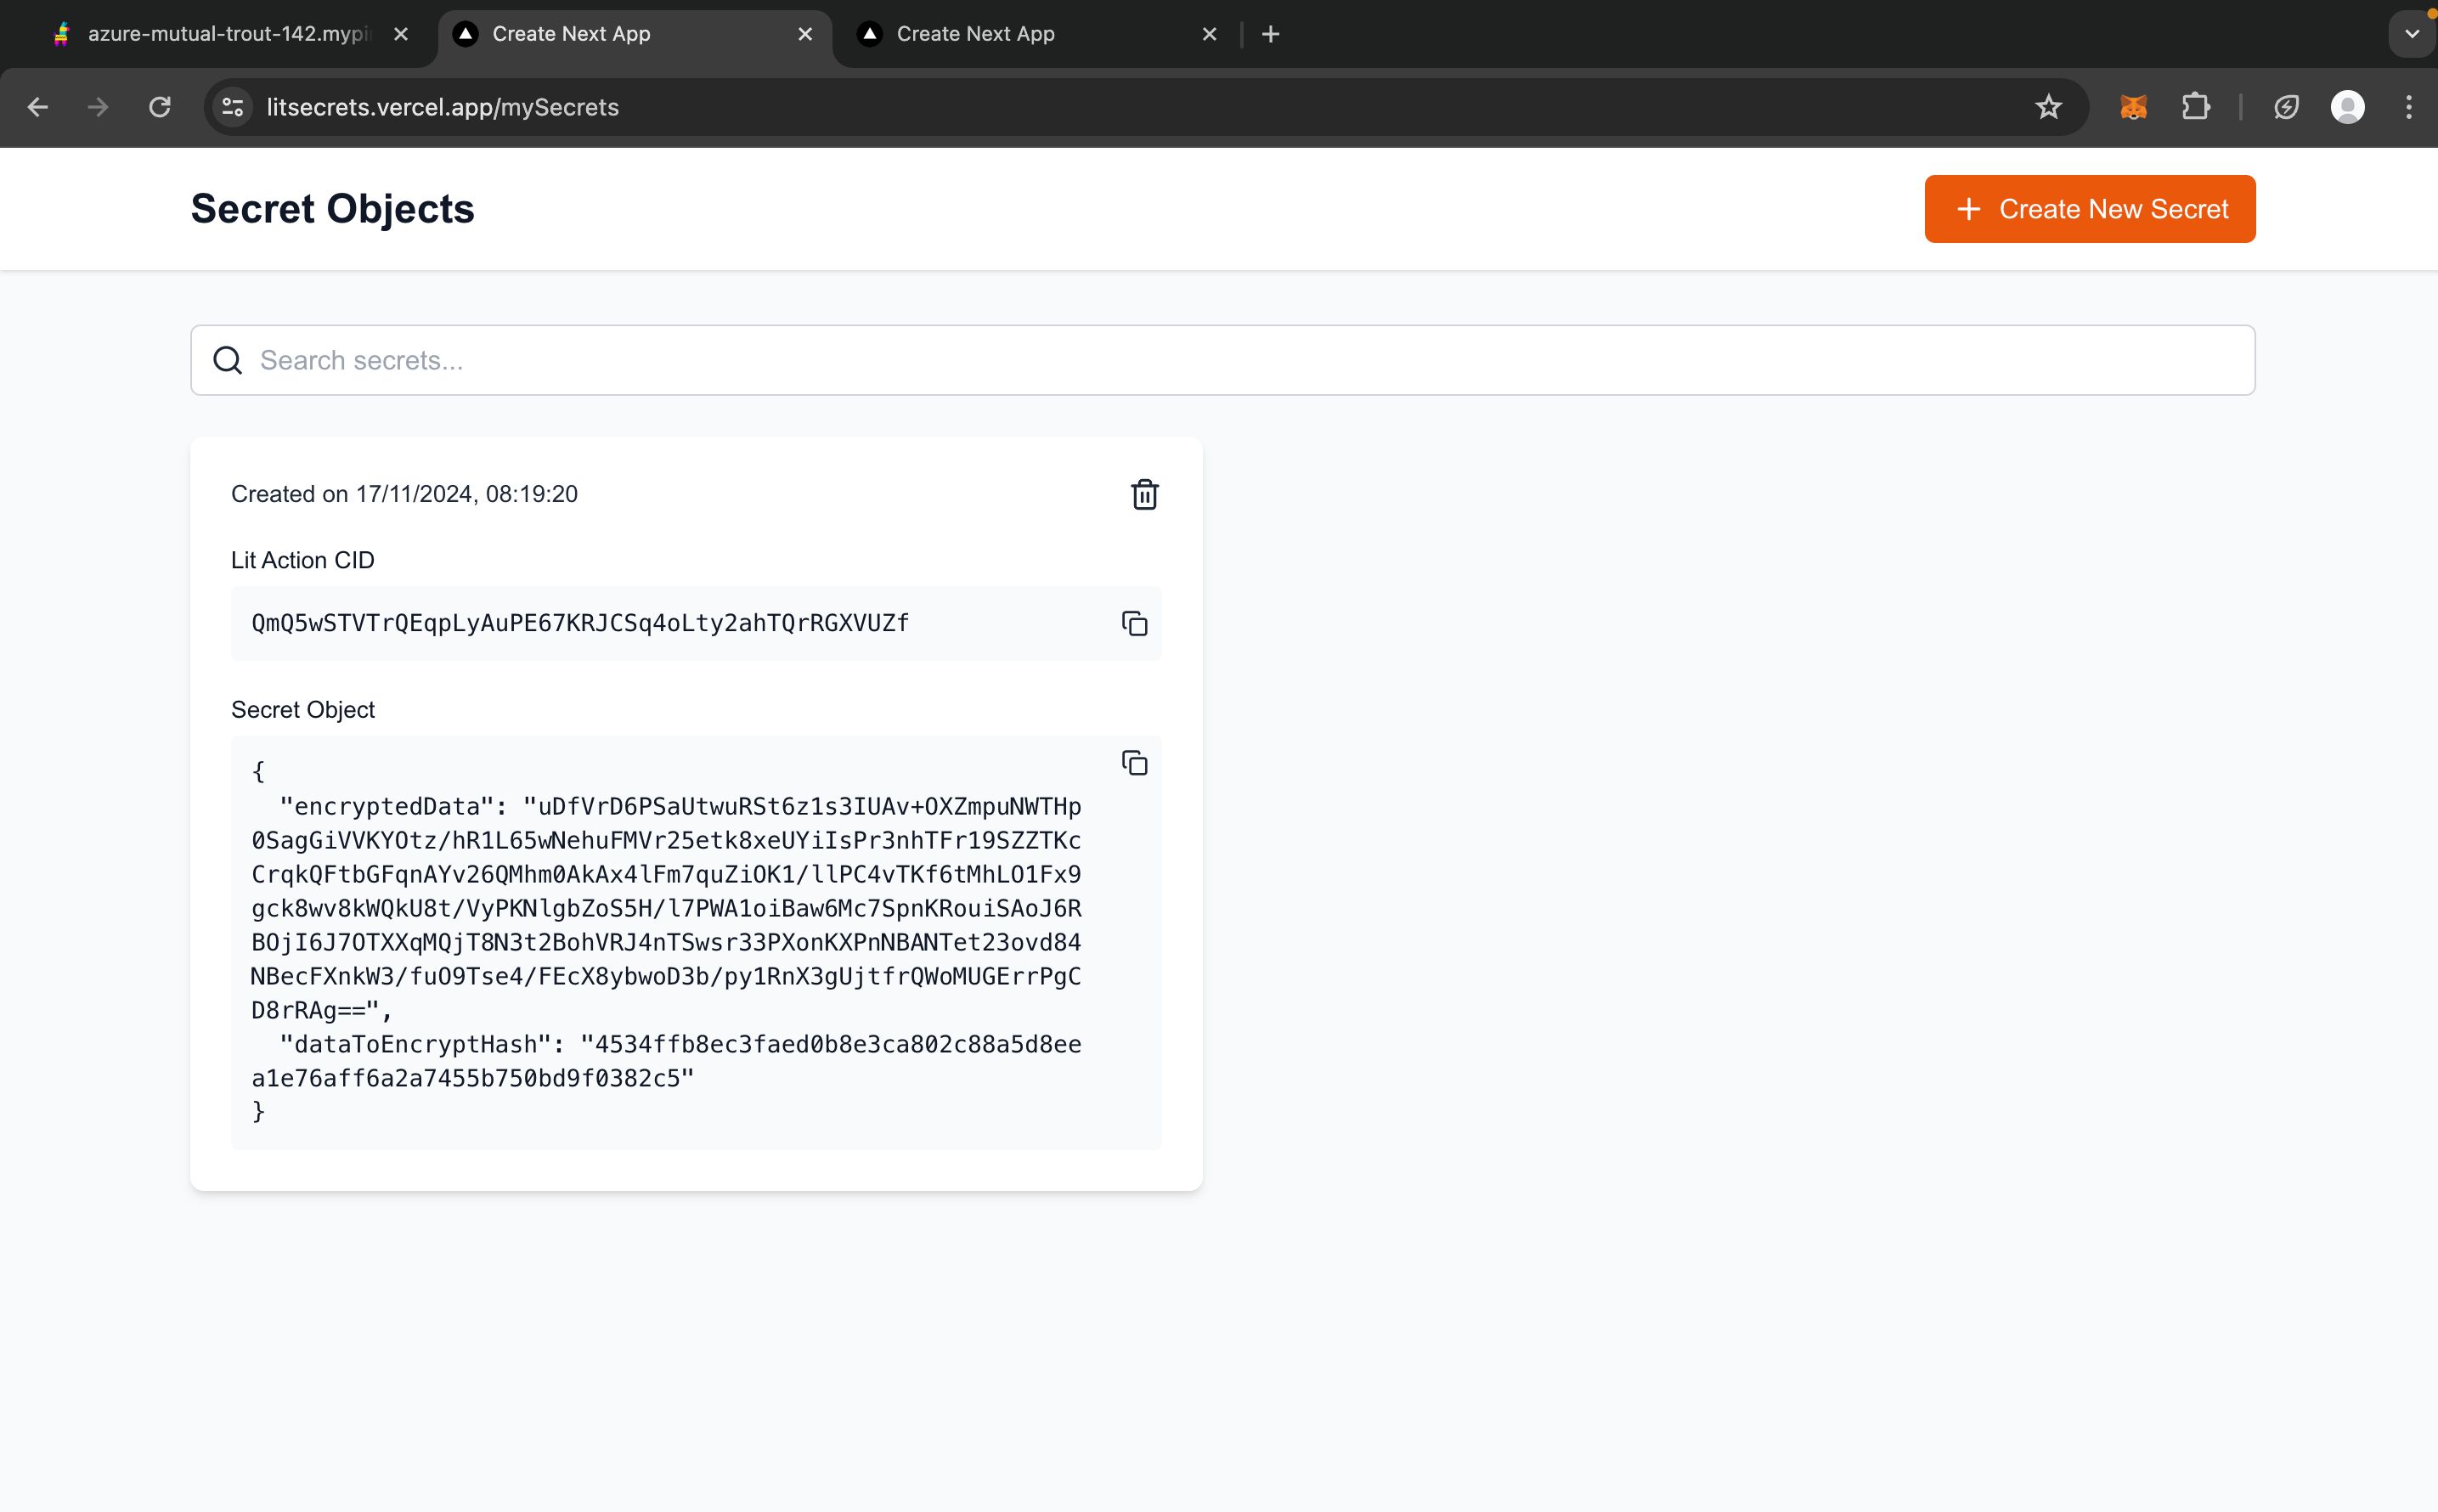This screenshot has height=1512, width=2438.
Task: Click the Secret Objects heading
Action: (332, 209)
